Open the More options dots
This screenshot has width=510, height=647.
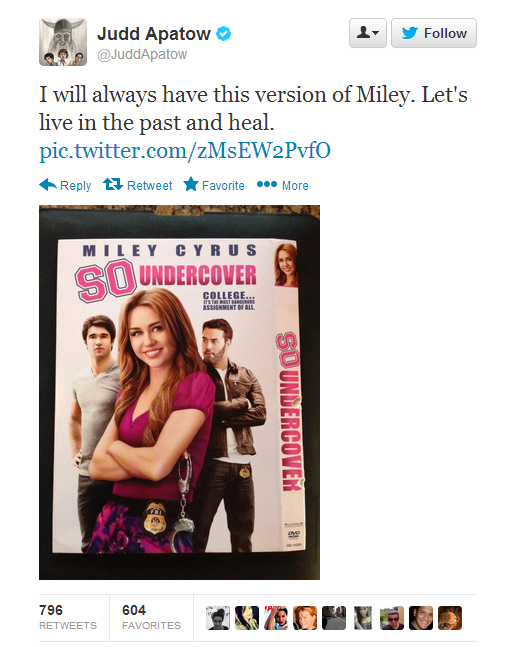pos(267,184)
